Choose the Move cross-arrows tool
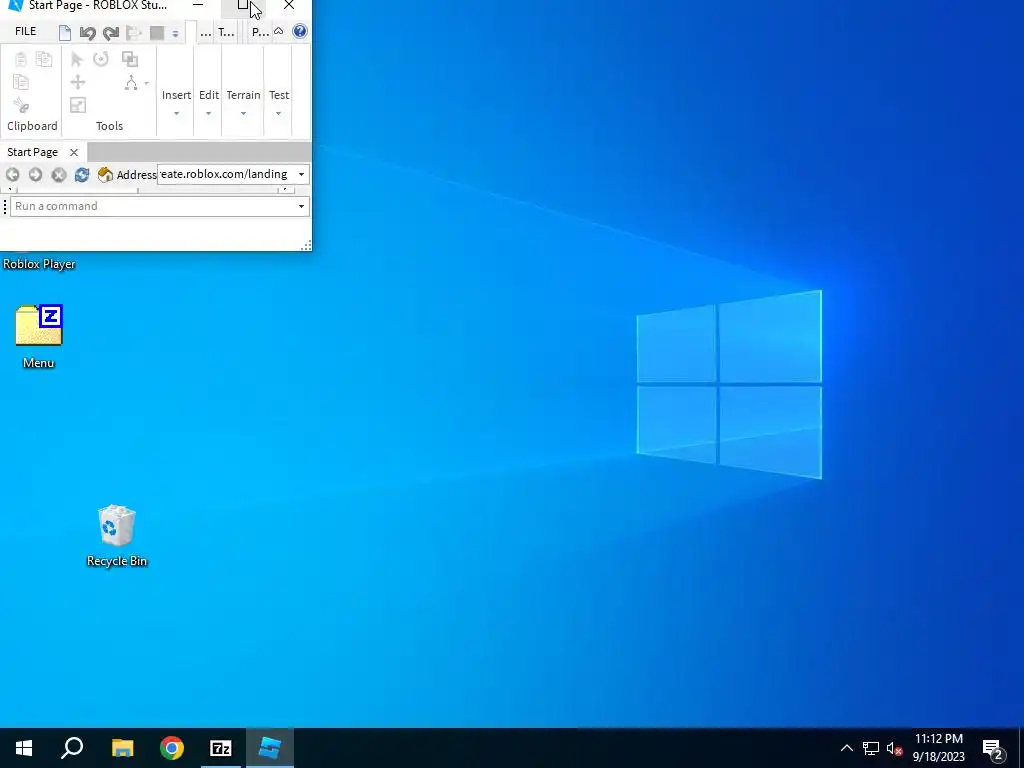The width and height of the screenshot is (1024, 768). [x=78, y=82]
